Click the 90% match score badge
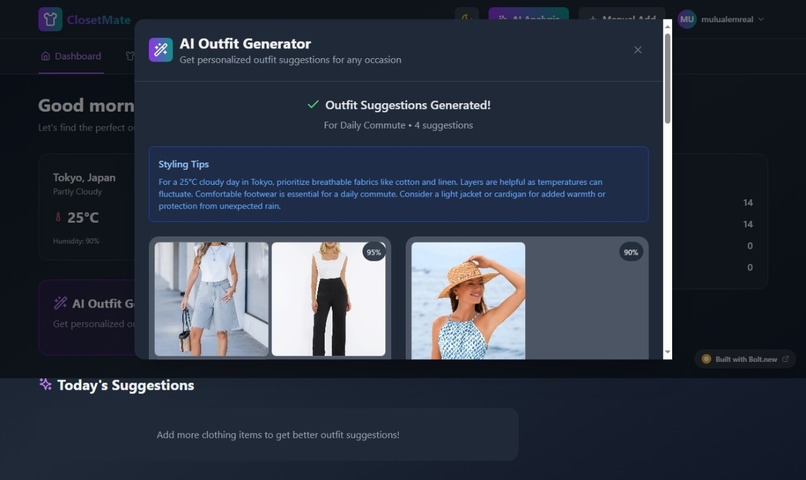This screenshot has width=806, height=480. click(x=631, y=252)
